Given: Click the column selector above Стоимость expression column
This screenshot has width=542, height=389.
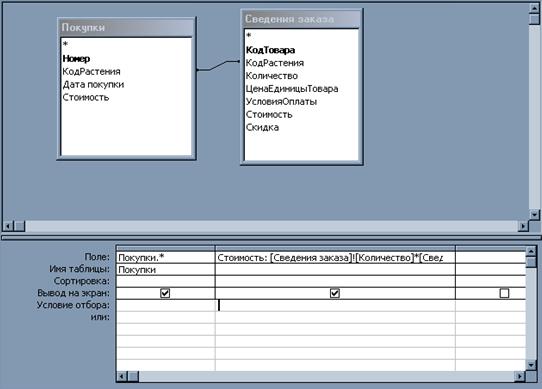Looking at the screenshot, I should (335, 248).
